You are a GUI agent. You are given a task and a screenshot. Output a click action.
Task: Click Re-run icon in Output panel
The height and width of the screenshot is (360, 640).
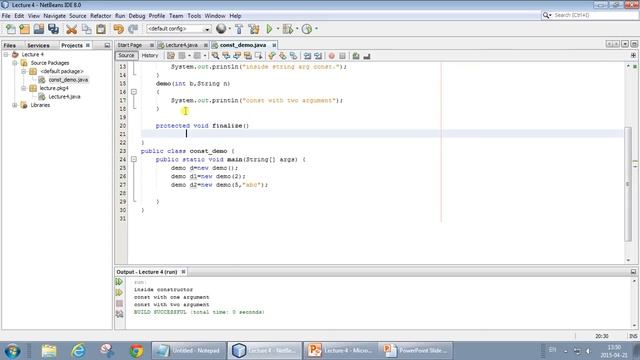pyautogui.click(x=119, y=282)
